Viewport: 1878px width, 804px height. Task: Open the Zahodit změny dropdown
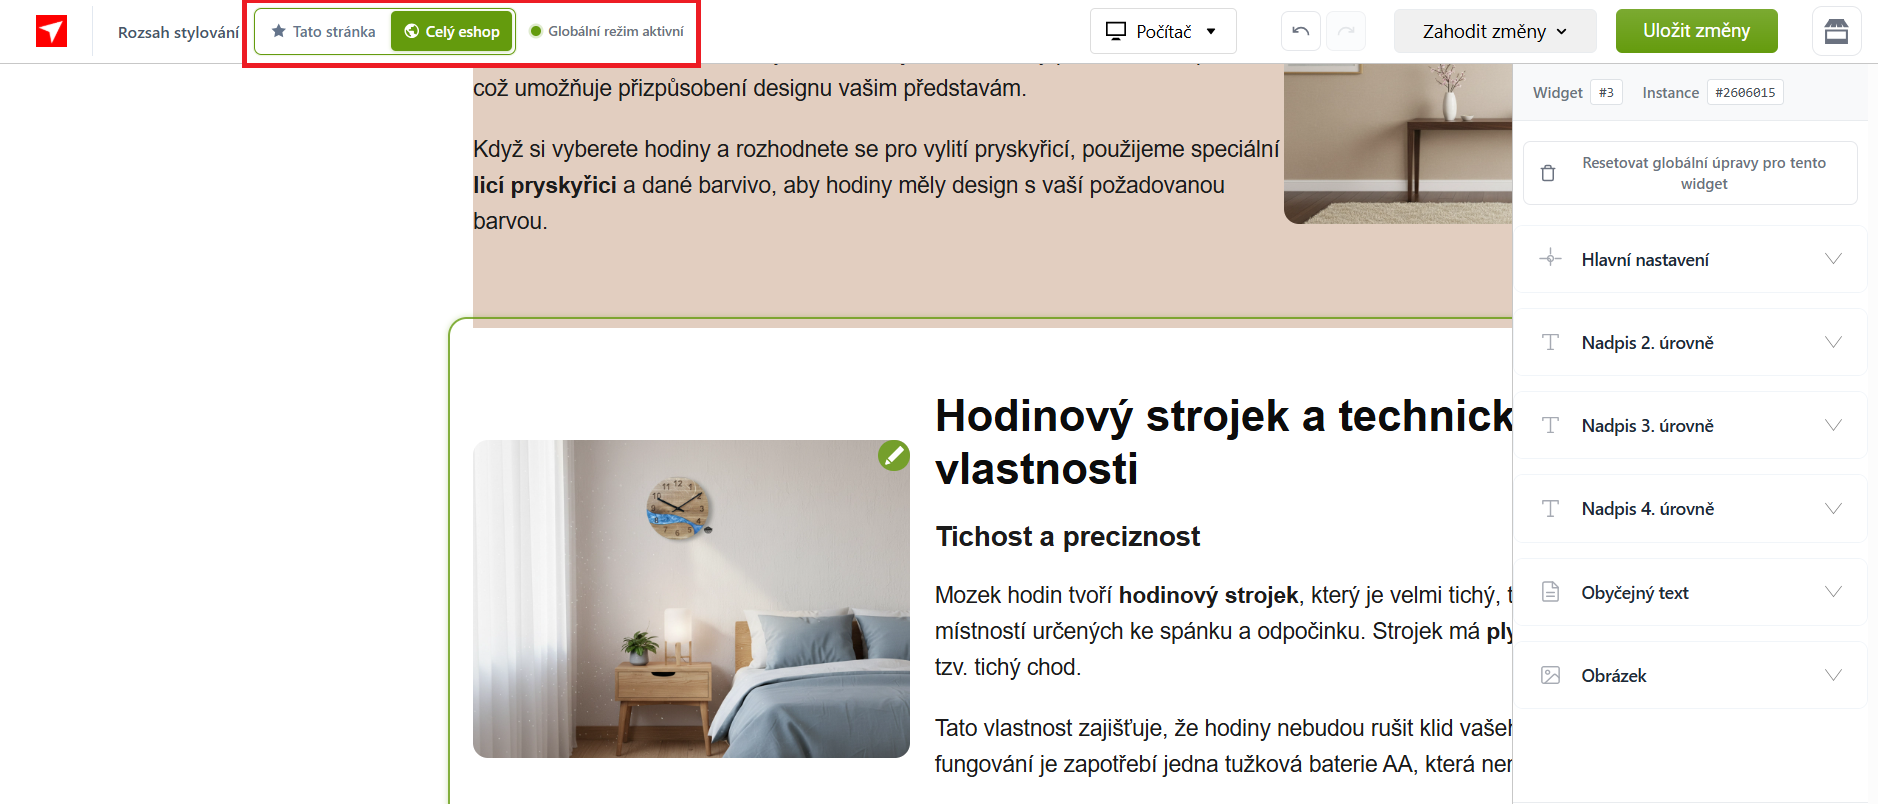(1493, 31)
